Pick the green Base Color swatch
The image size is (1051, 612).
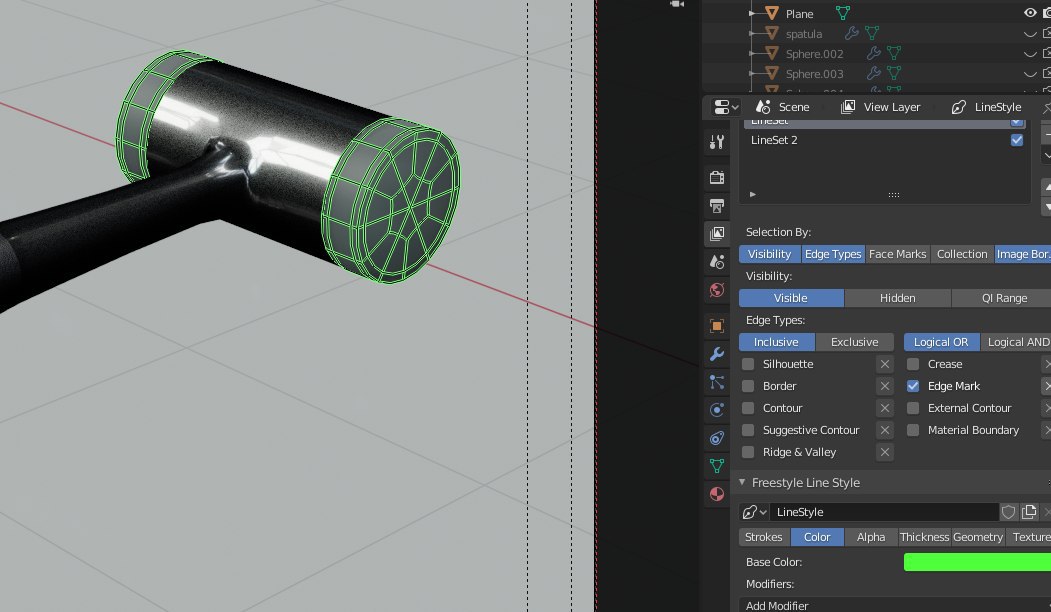click(977, 562)
